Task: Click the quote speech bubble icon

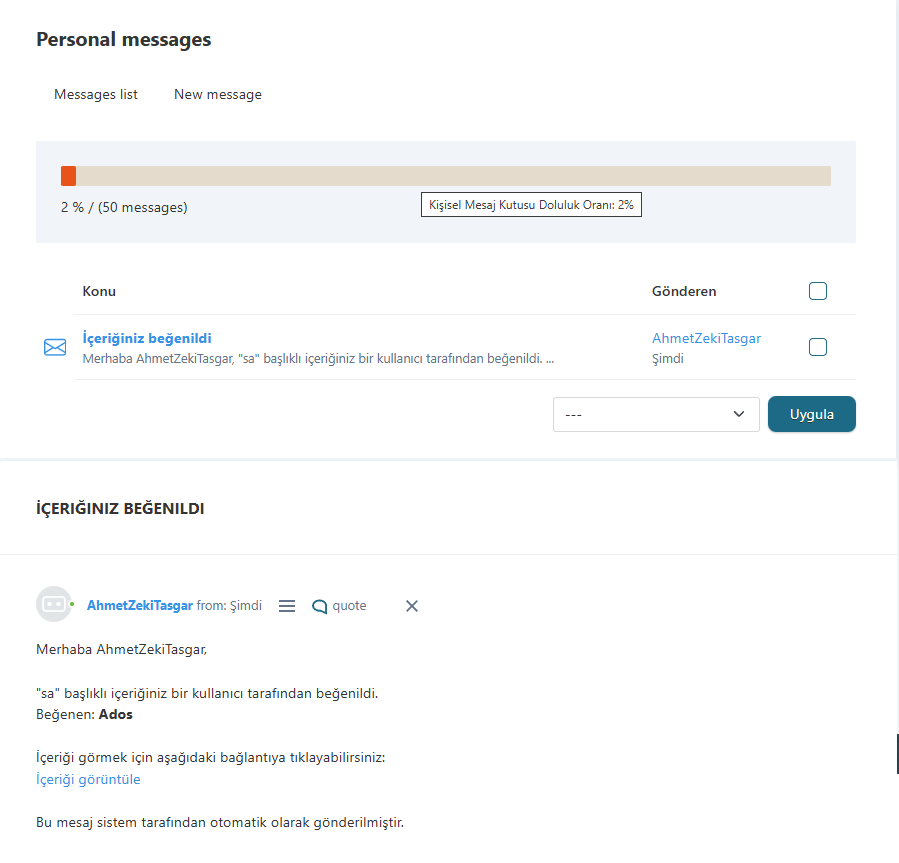Action: [x=320, y=606]
